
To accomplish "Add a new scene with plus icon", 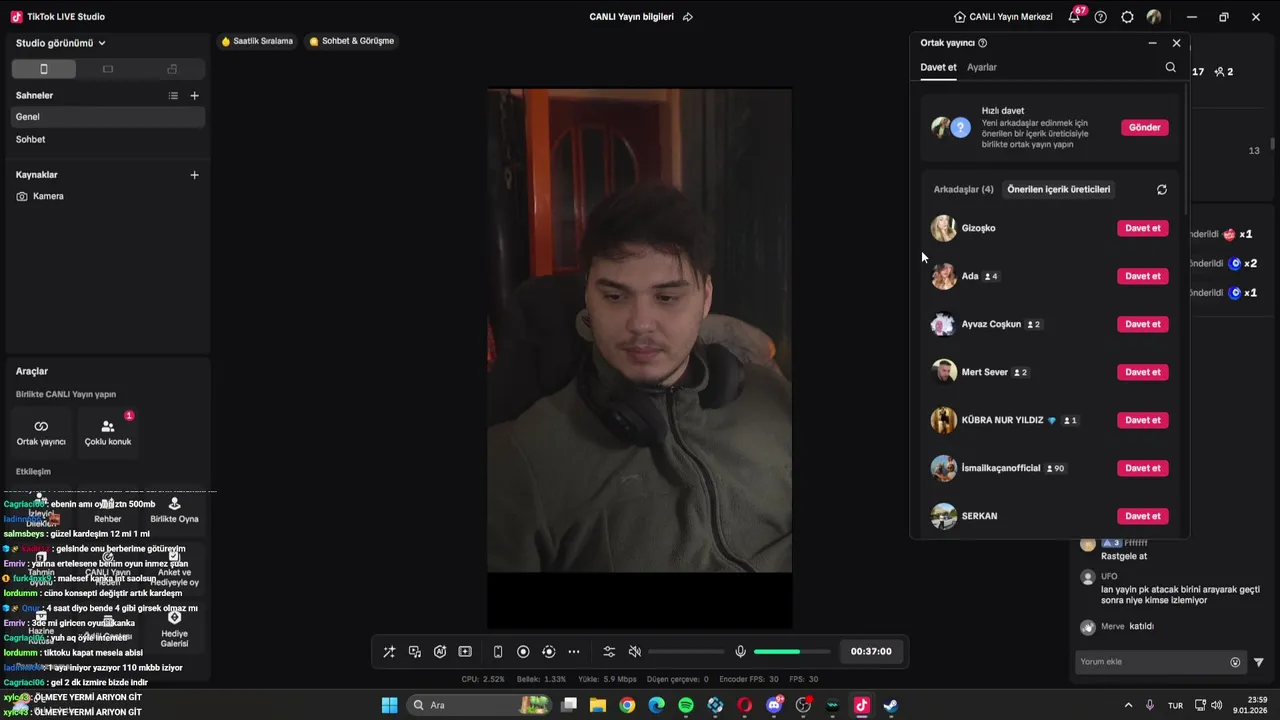I will pos(195,96).
